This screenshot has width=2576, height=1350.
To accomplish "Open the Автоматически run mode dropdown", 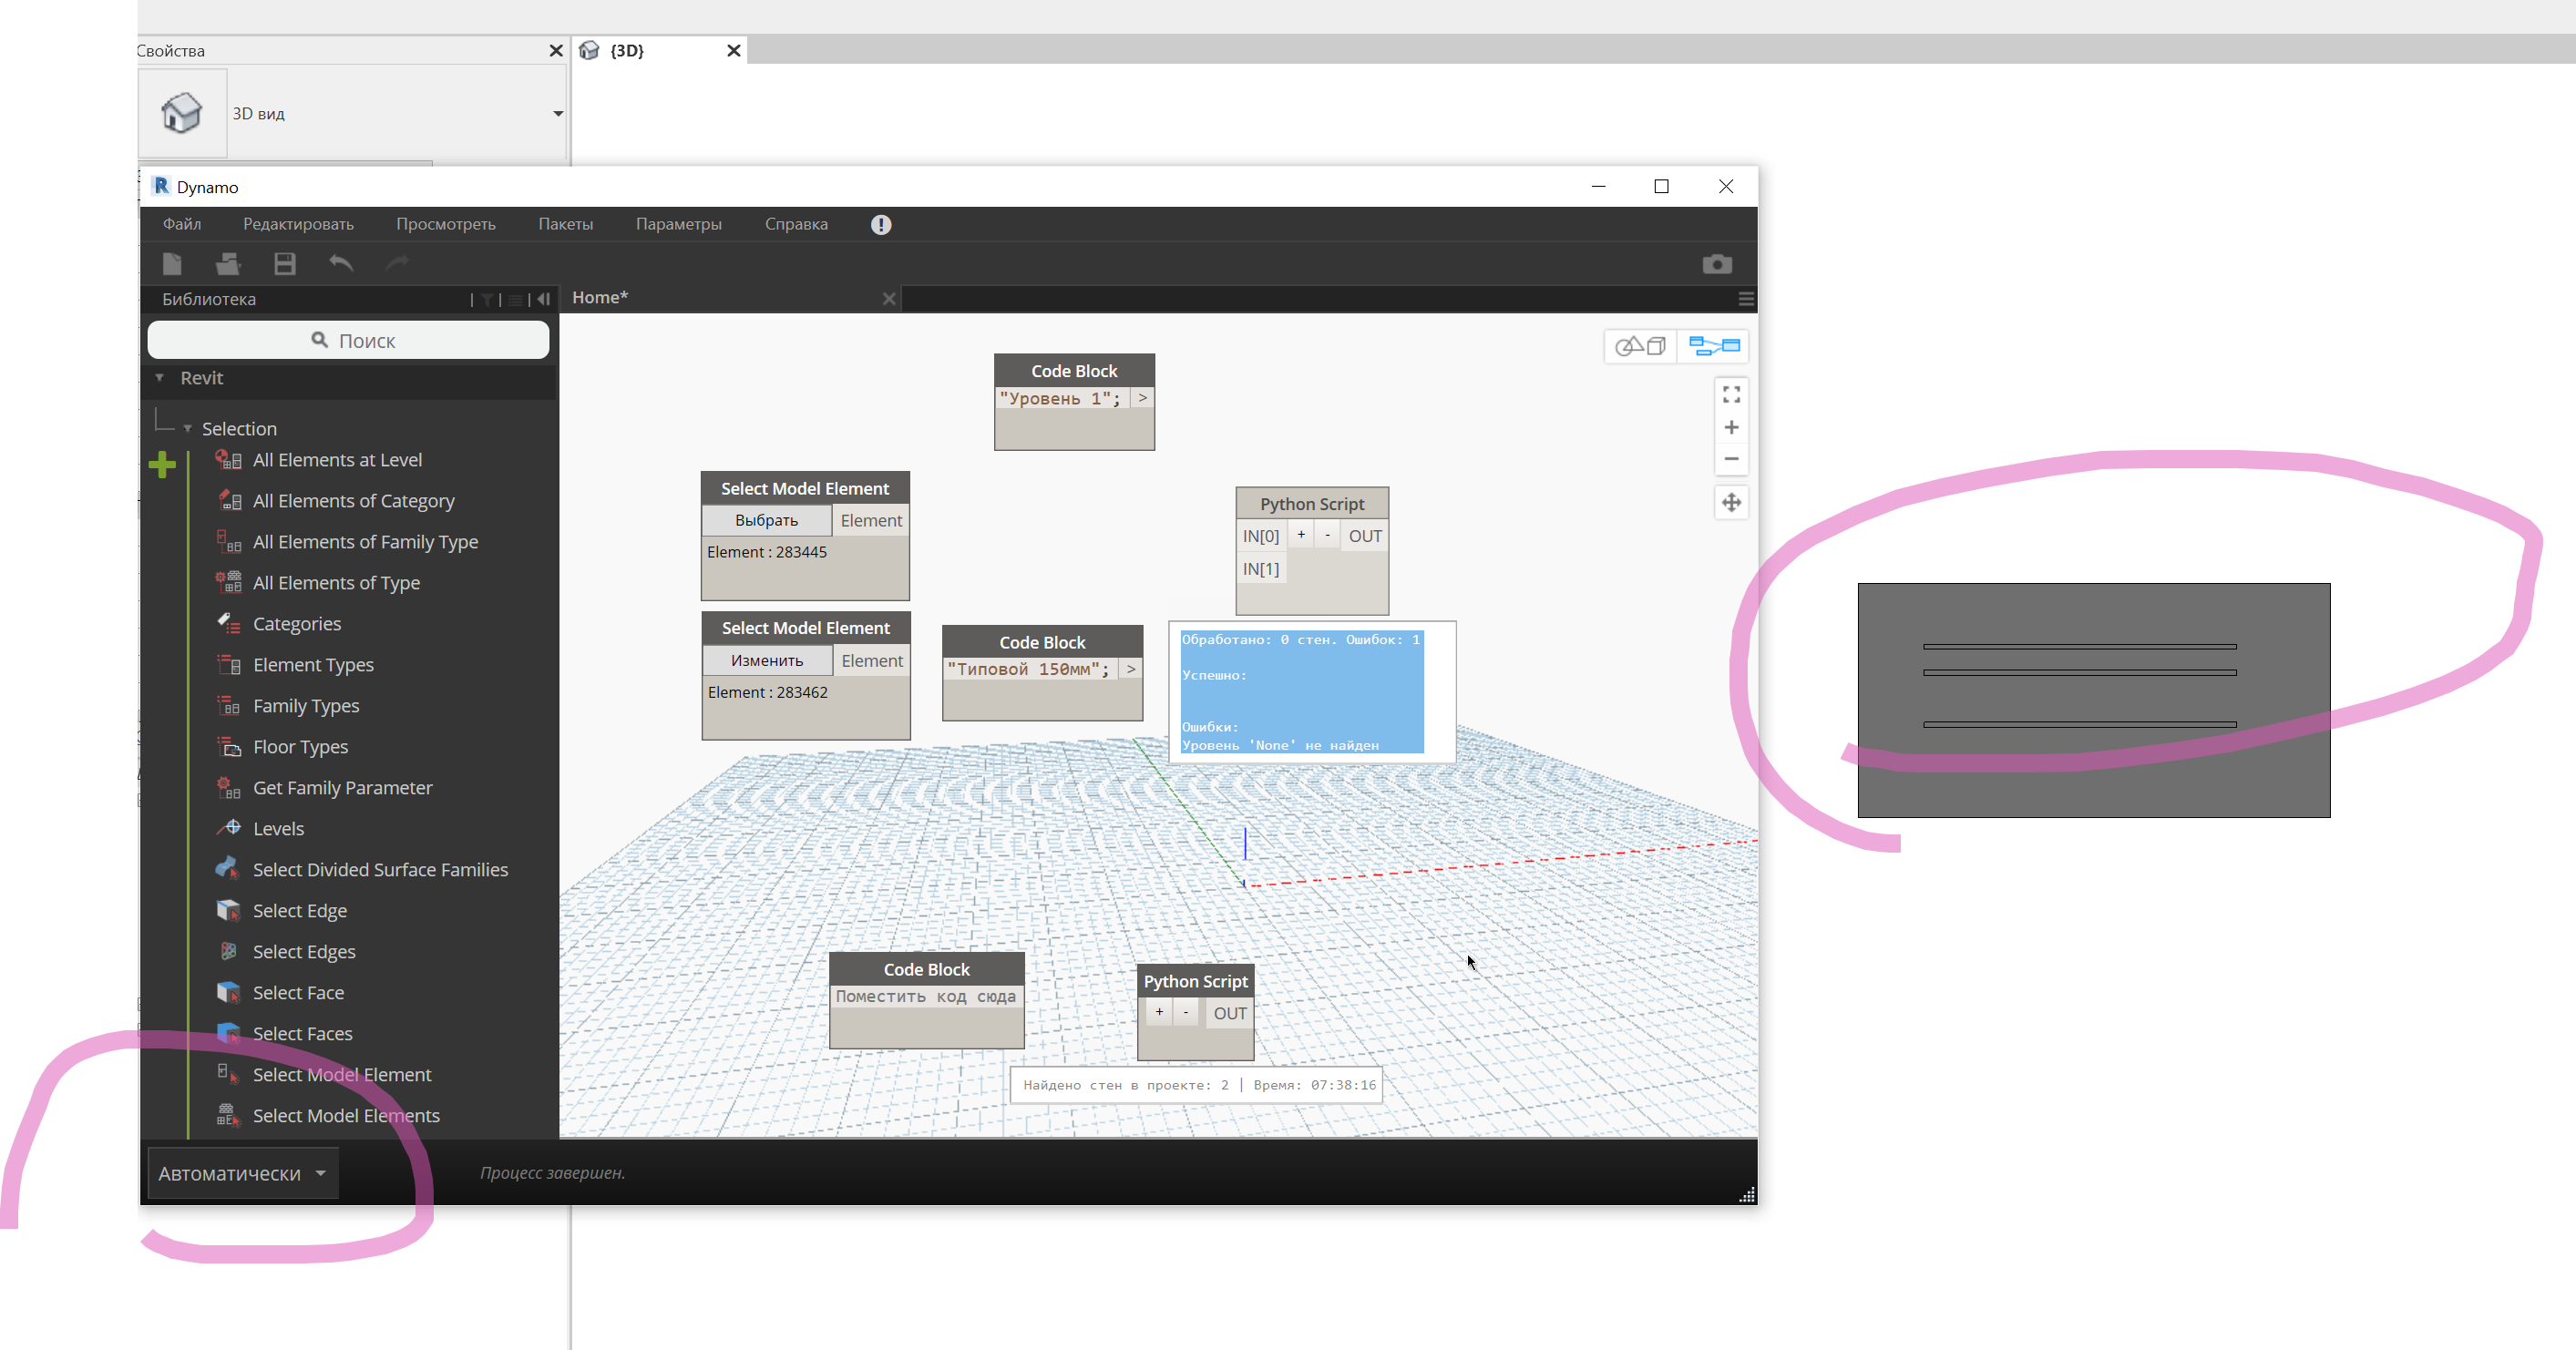I will 242,1173.
